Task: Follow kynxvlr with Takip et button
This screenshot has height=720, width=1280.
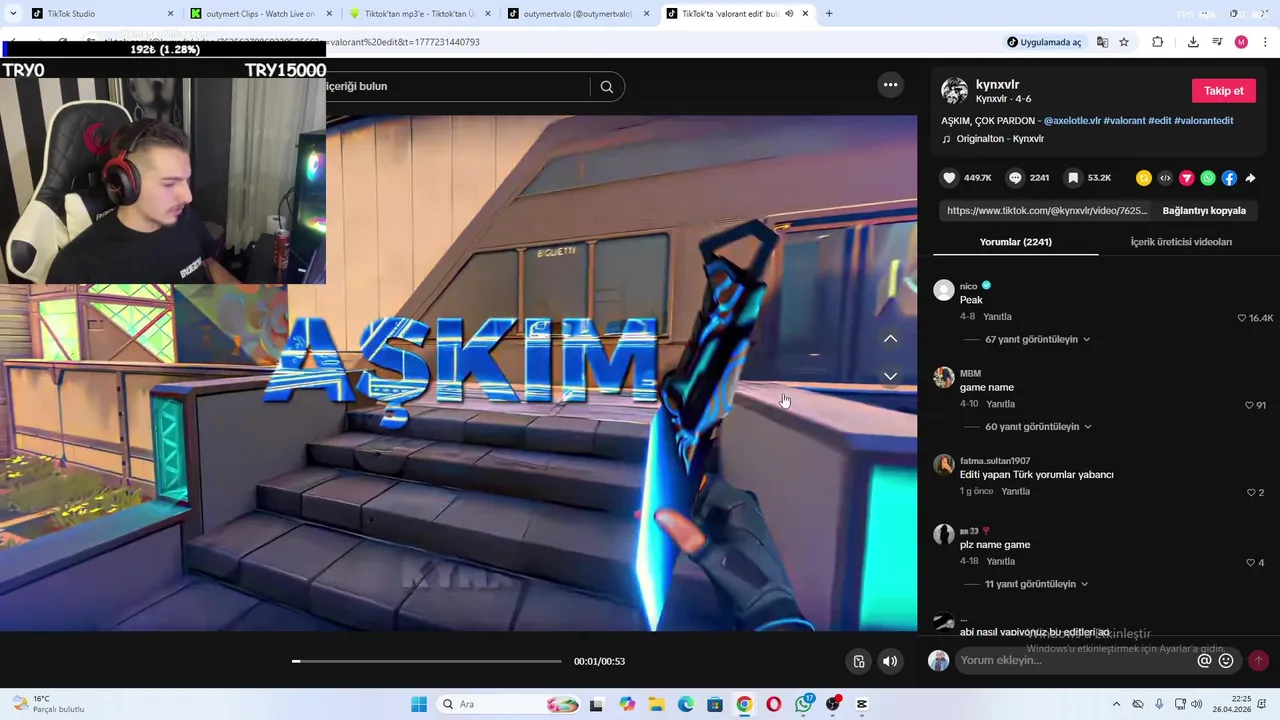Action: [1223, 91]
